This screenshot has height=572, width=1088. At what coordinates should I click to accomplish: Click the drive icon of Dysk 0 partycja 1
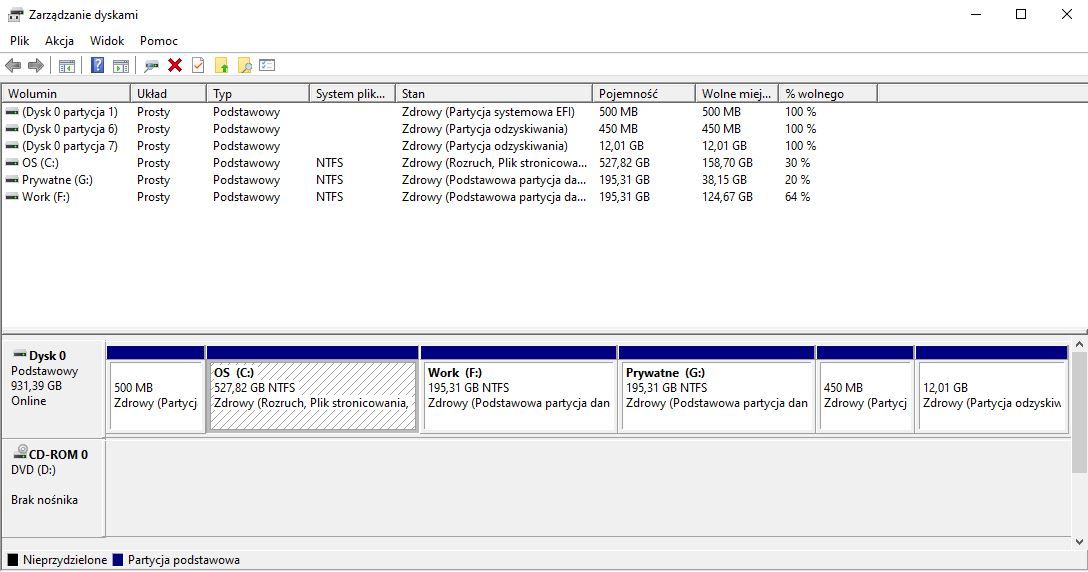click(12, 112)
